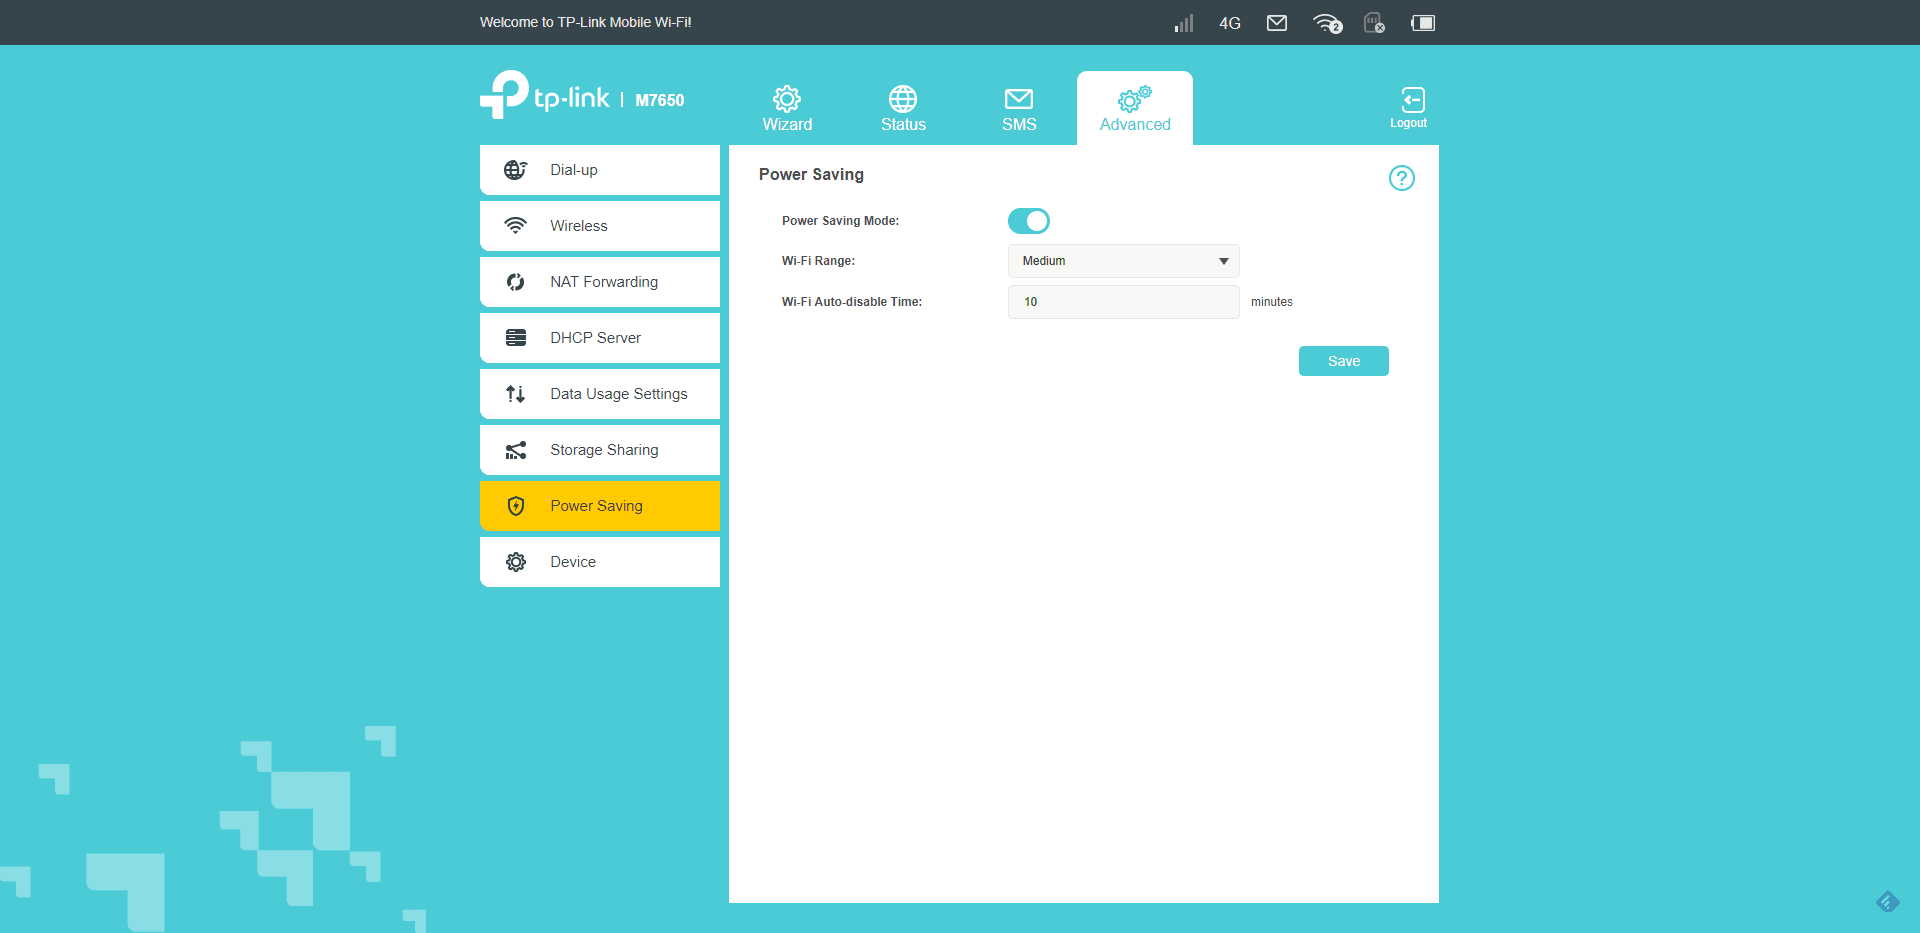1920x933 pixels.
Task: Go to the SMS tab
Action: (x=1019, y=108)
